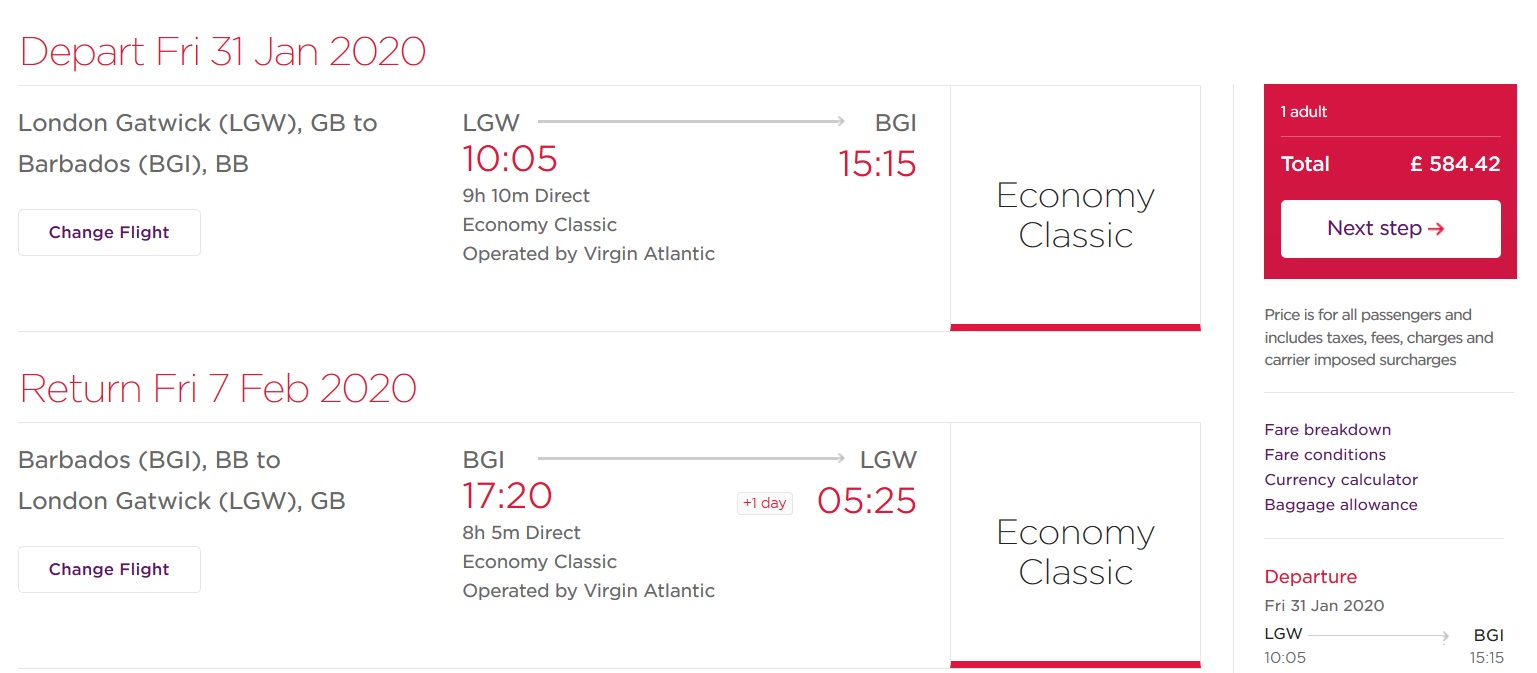Viewport: 1537px width, 673px height.
Task: Select the departure Economy Classic fare box
Action: click(x=1075, y=215)
